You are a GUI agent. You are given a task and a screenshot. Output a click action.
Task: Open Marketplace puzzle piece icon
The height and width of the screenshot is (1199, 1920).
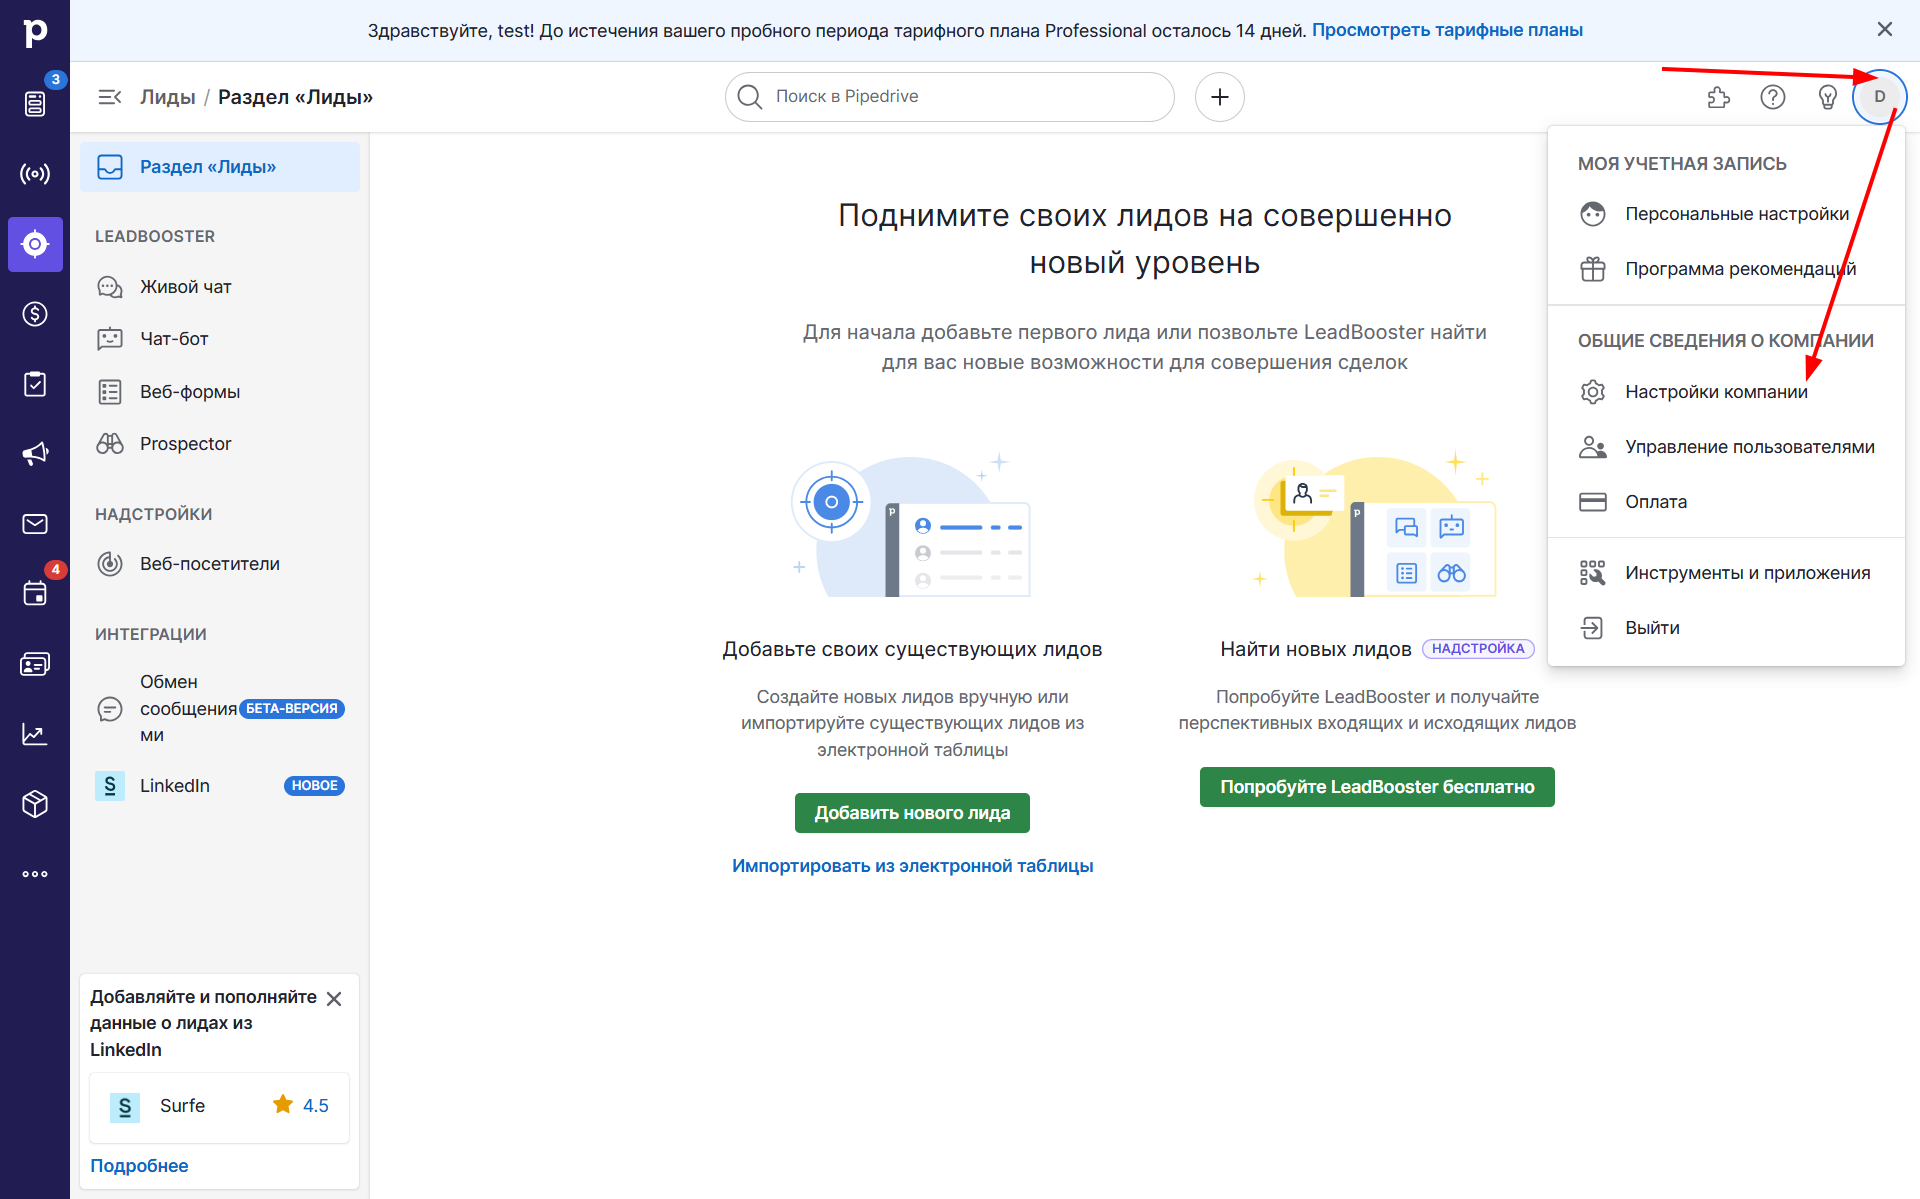(1718, 97)
